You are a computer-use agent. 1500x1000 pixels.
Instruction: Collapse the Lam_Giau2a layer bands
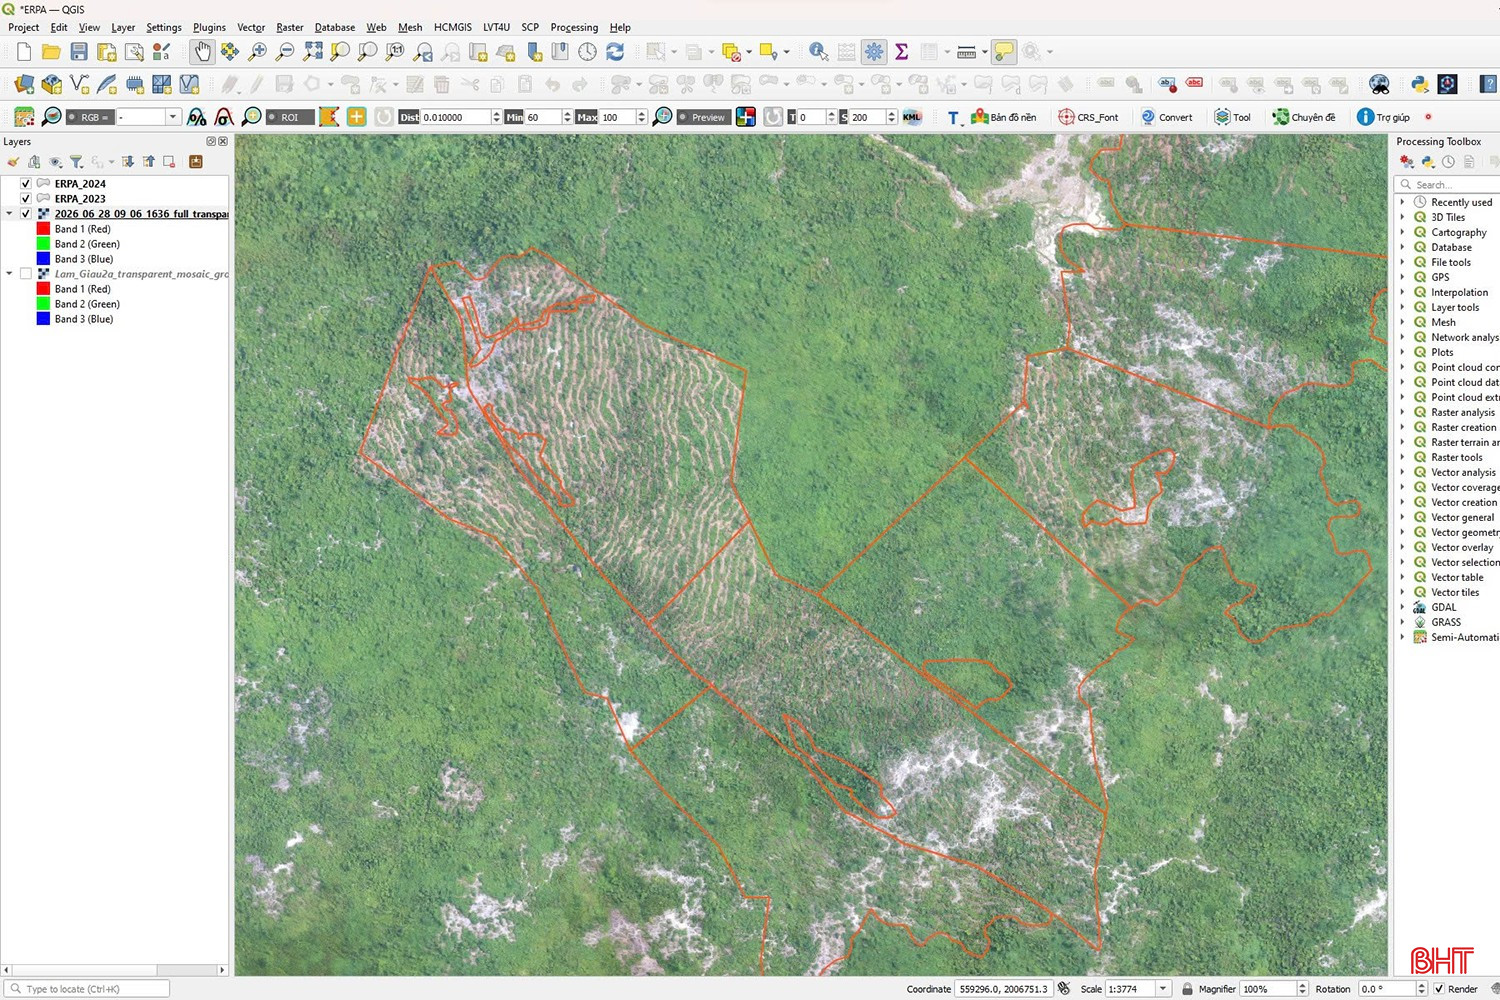pos(10,274)
